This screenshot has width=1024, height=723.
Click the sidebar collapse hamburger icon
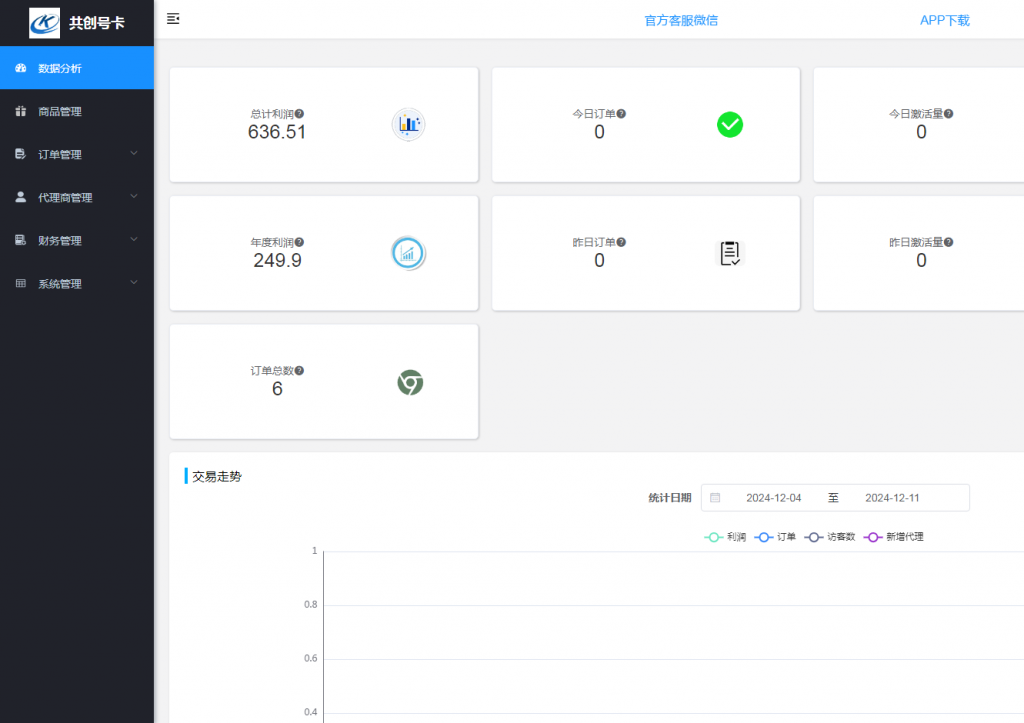(173, 19)
